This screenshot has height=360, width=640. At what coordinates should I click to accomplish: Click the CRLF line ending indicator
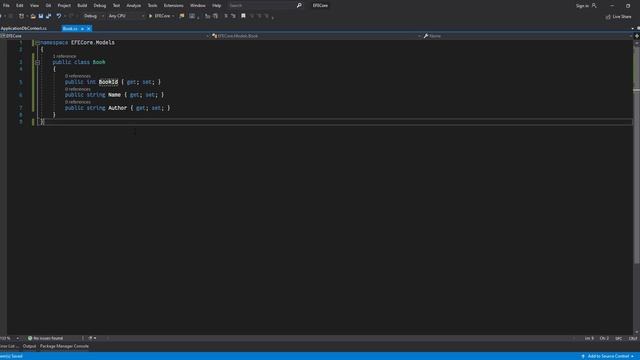pyautogui.click(x=633, y=338)
